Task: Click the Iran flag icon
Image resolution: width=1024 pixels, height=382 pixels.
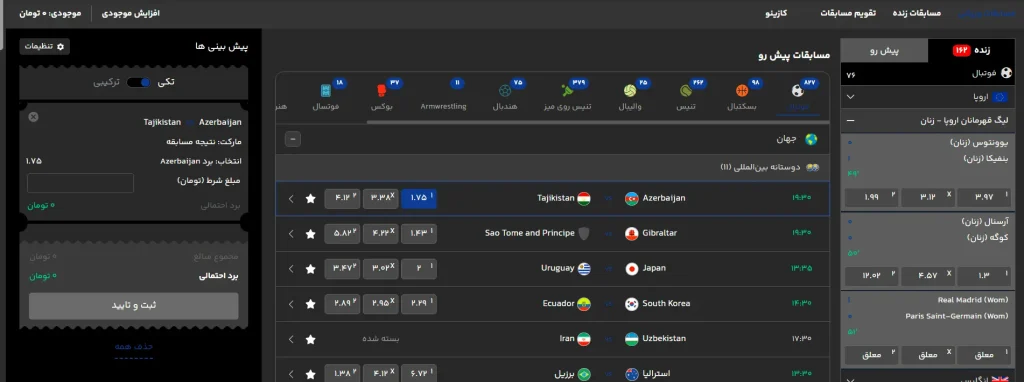Action: [584, 339]
